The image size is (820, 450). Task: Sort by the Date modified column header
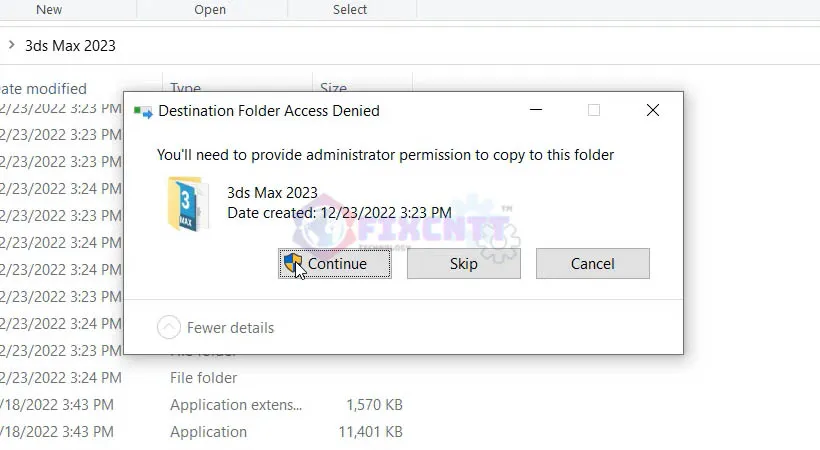[x=45, y=88]
